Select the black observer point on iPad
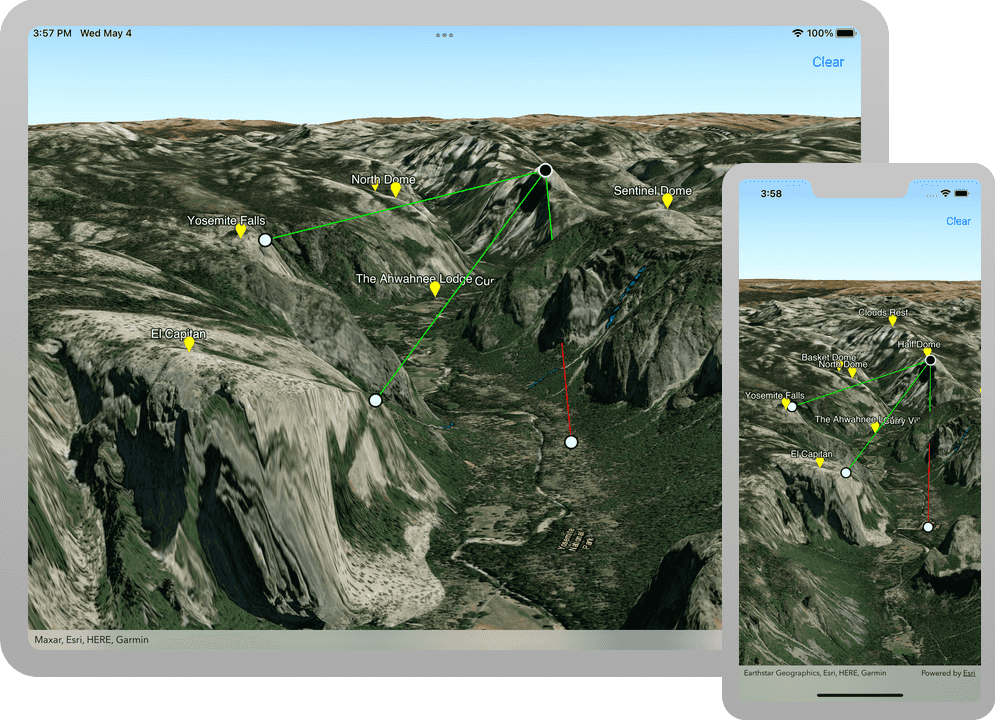The height and width of the screenshot is (720, 995). pos(545,170)
